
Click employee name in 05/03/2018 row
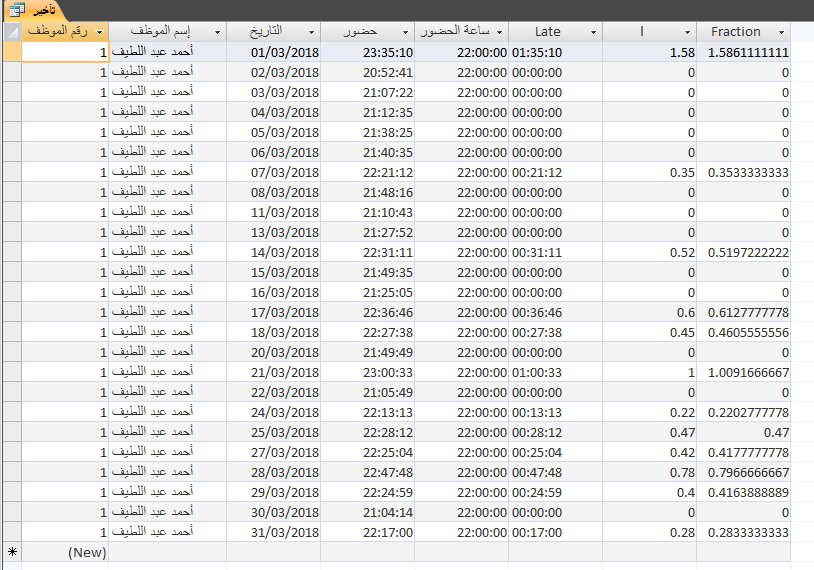pos(168,132)
